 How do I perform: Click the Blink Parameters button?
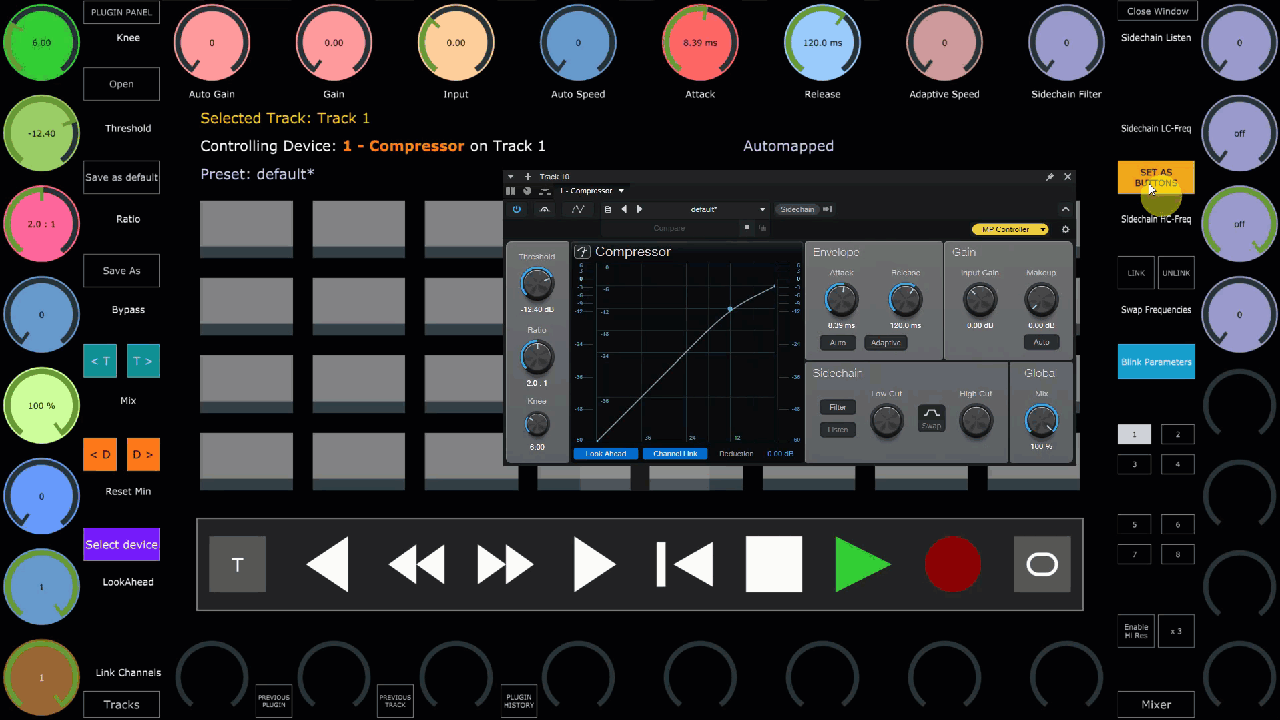[1156, 362]
